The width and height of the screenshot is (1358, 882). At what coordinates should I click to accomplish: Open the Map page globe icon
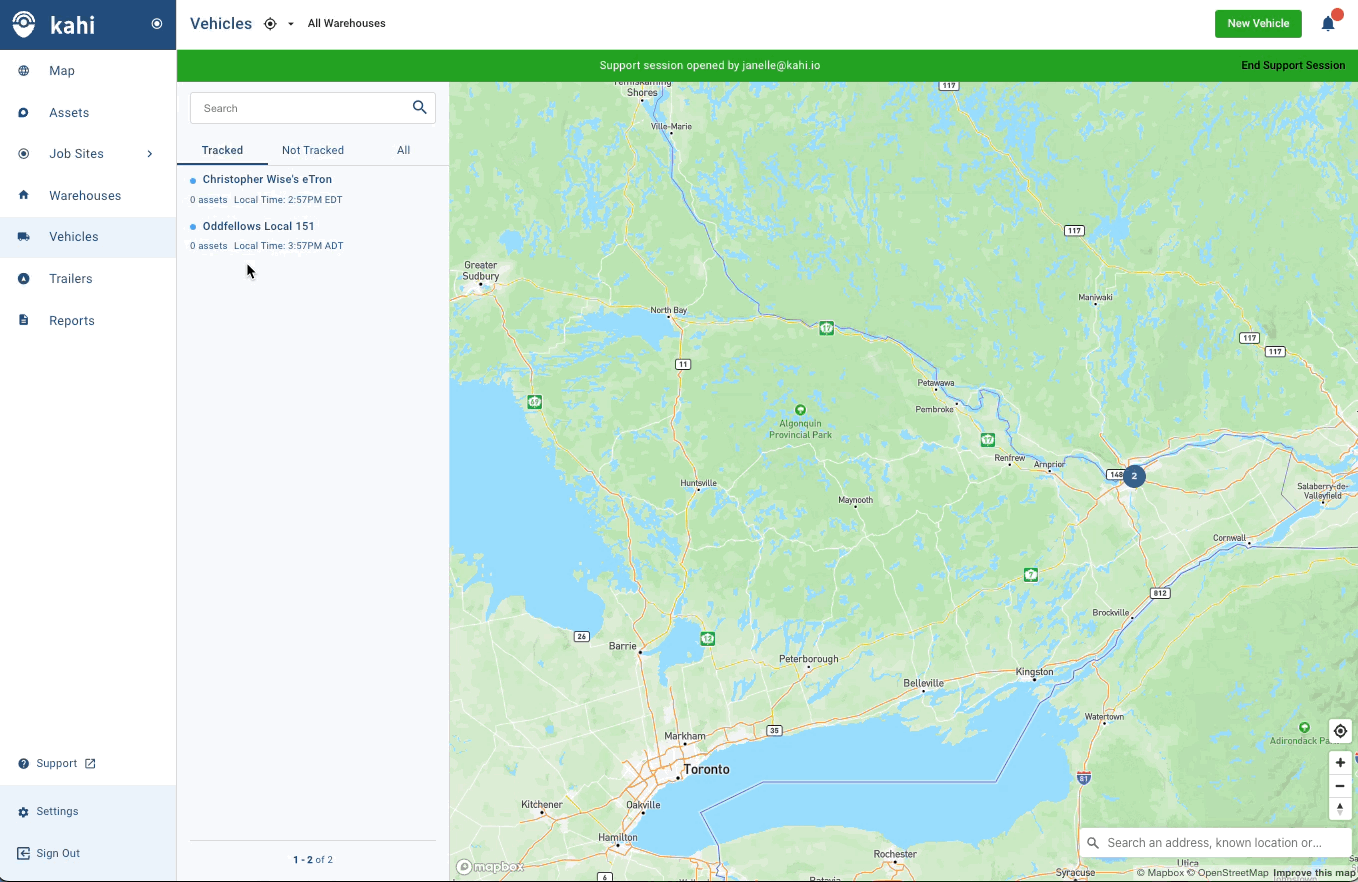pyautogui.click(x=24, y=71)
